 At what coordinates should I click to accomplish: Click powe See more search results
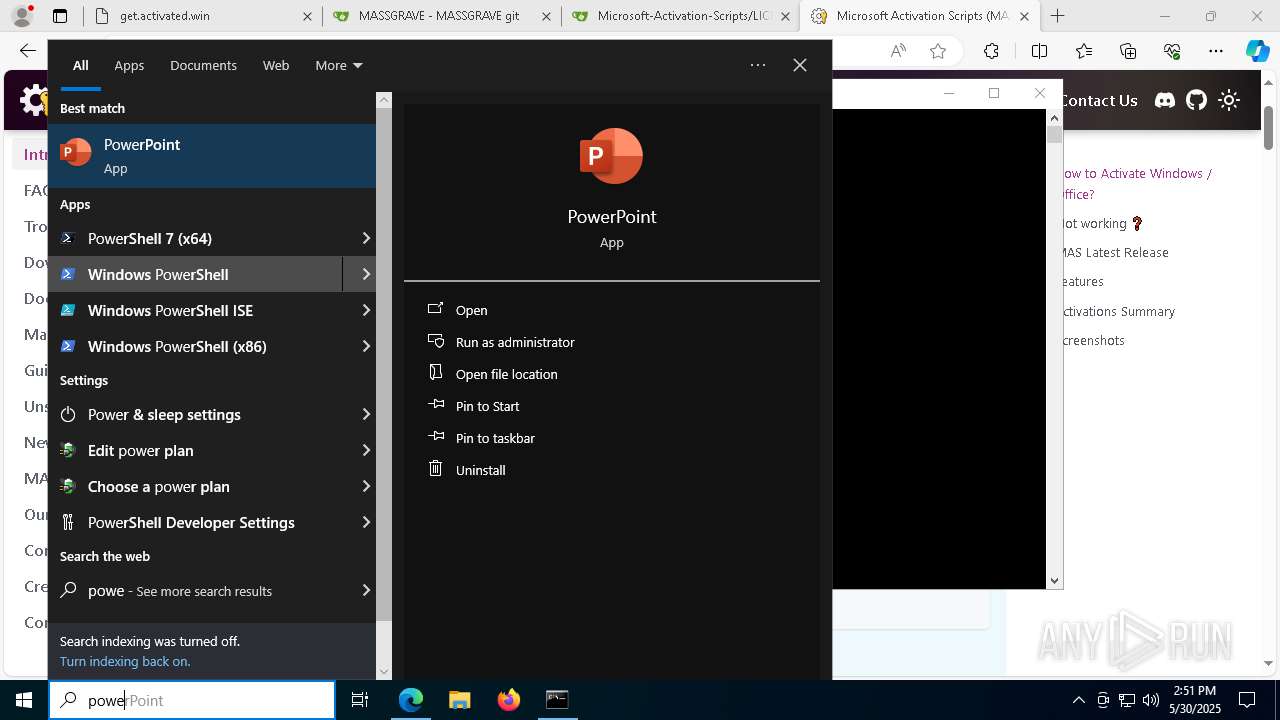pos(212,590)
